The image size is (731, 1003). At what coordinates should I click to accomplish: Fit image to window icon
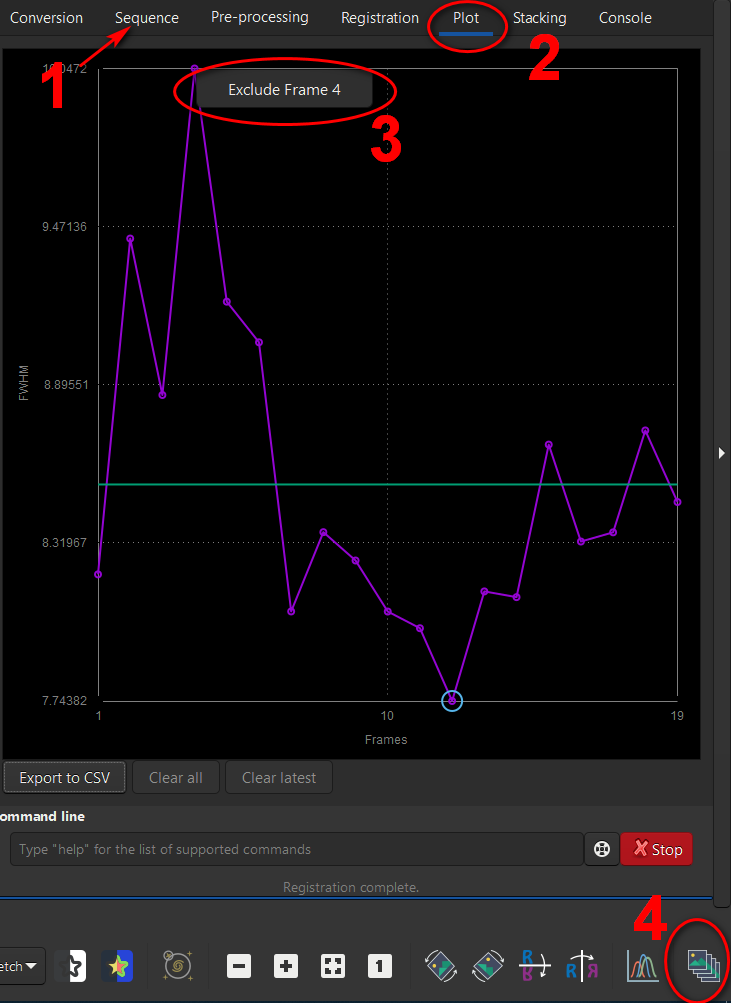point(333,966)
